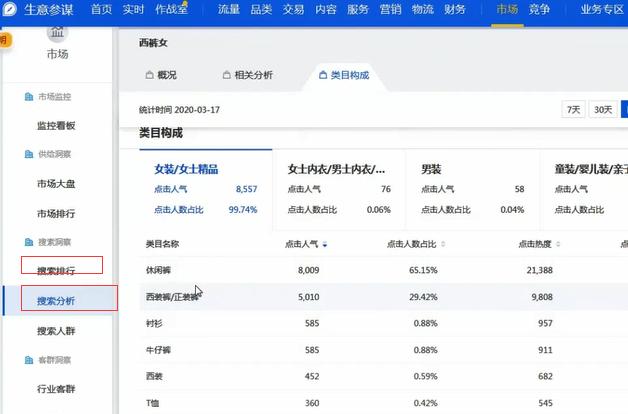Open the 物流 menu

[x=423, y=9]
